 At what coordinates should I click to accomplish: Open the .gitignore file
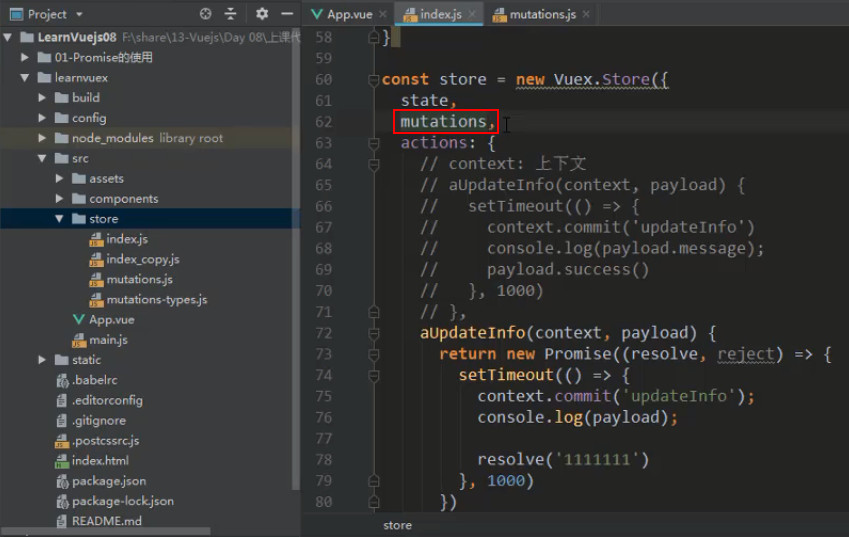coord(99,420)
